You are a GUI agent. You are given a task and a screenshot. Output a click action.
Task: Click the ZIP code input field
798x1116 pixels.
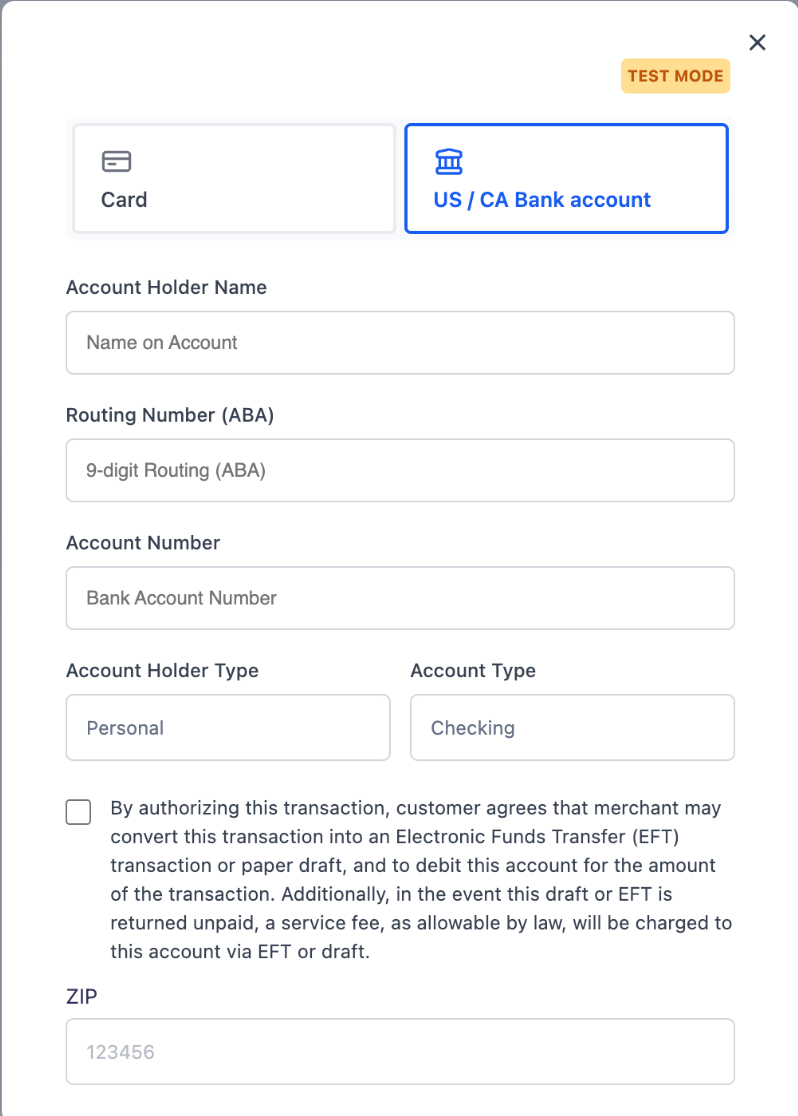coord(400,1052)
